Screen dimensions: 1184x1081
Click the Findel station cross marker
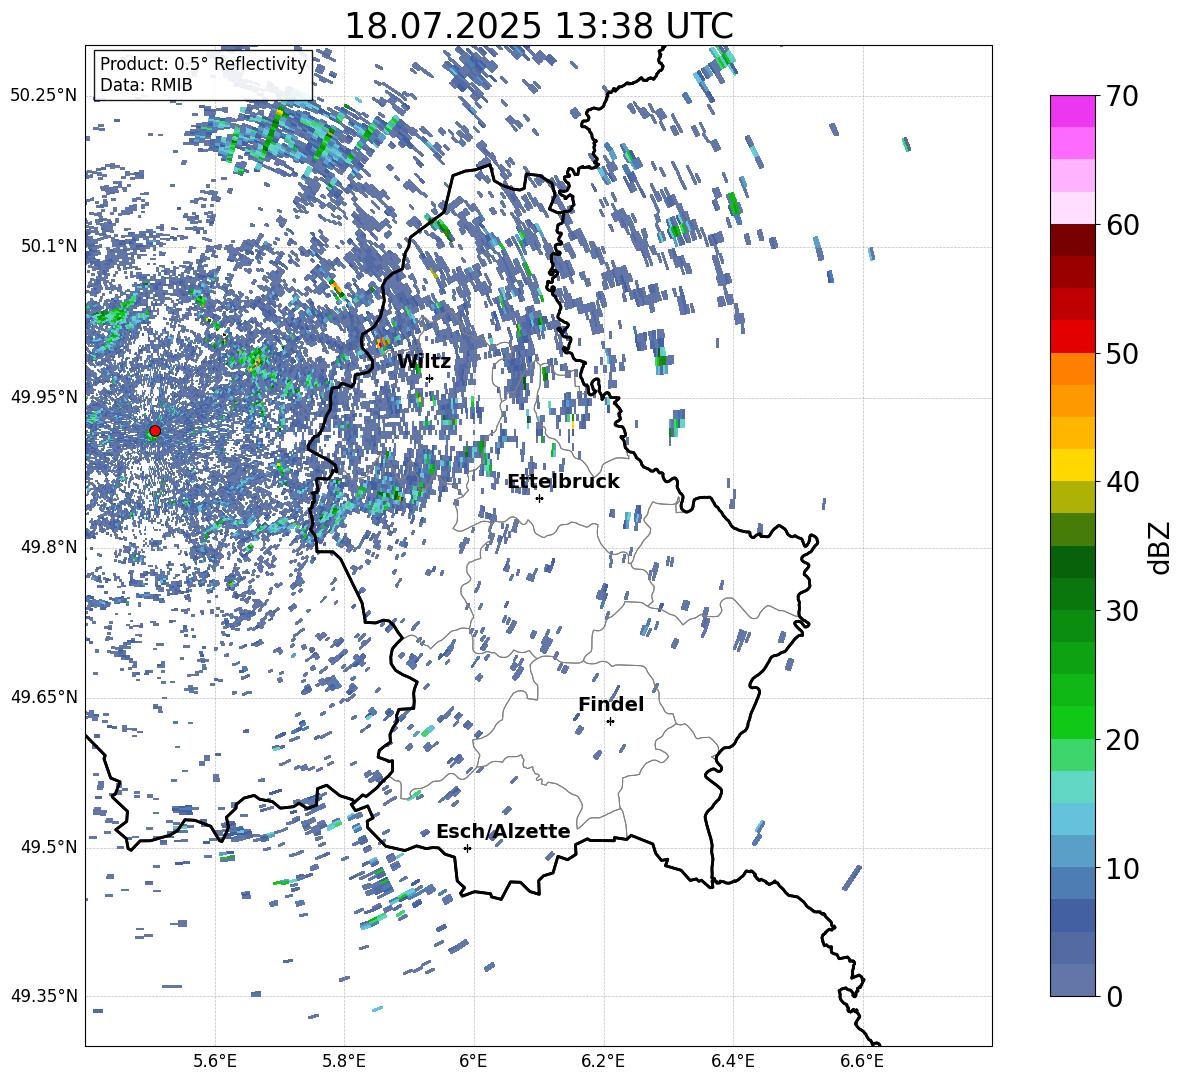[x=610, y=722]
